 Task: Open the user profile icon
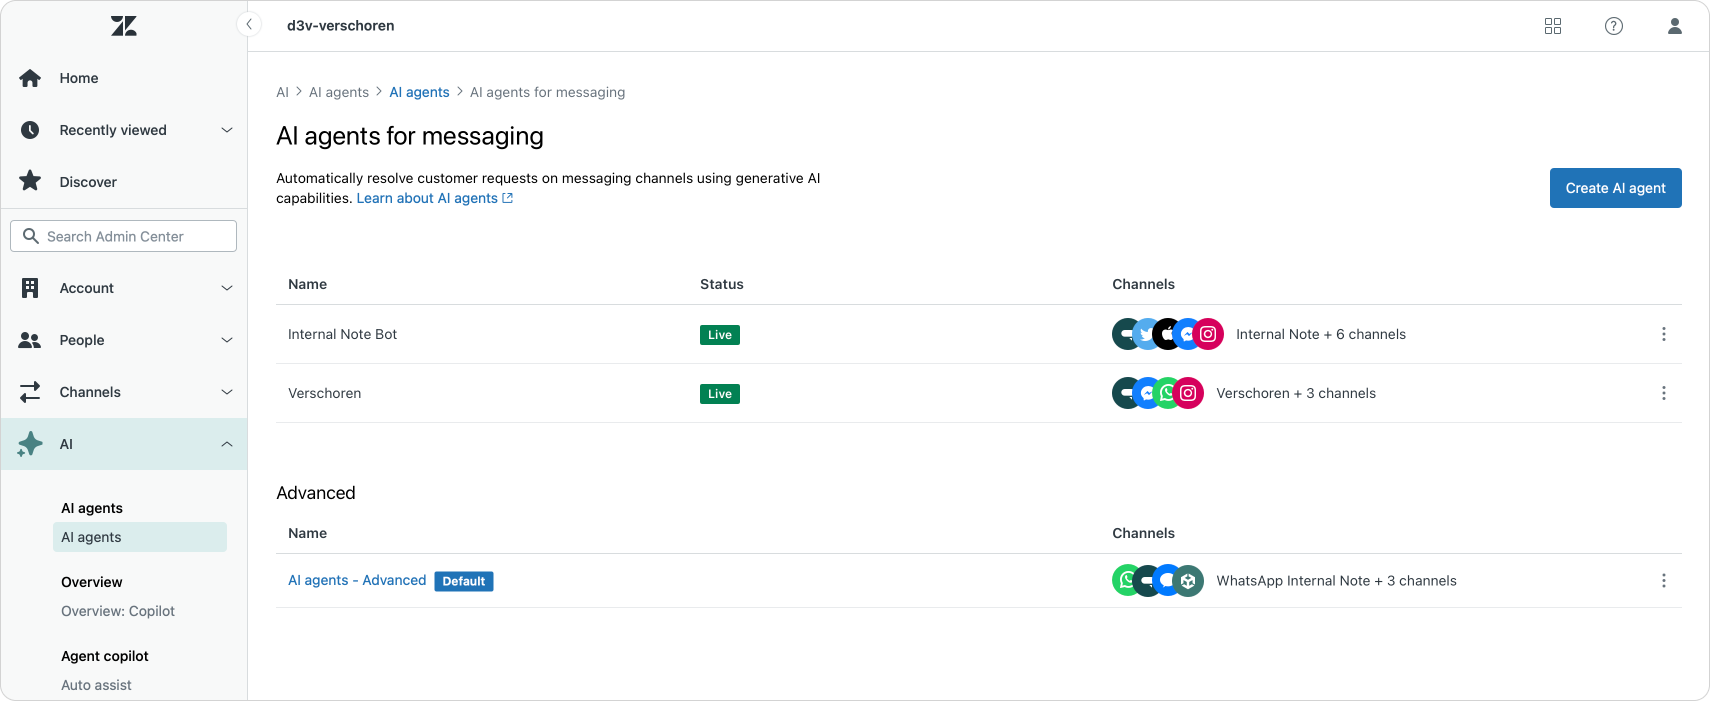[x=1674, y=26]
